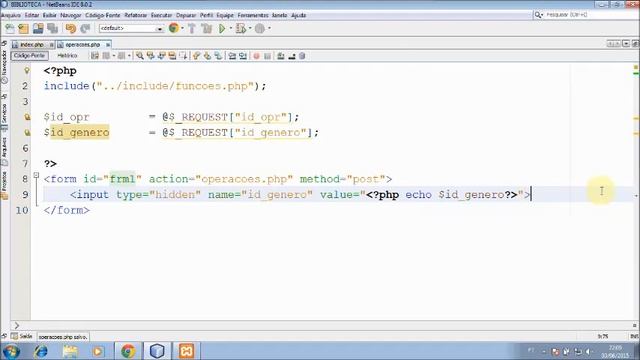Click the last icon on editor toolbar
Viewport: 640px width, 360px height.
coord(302,56)
